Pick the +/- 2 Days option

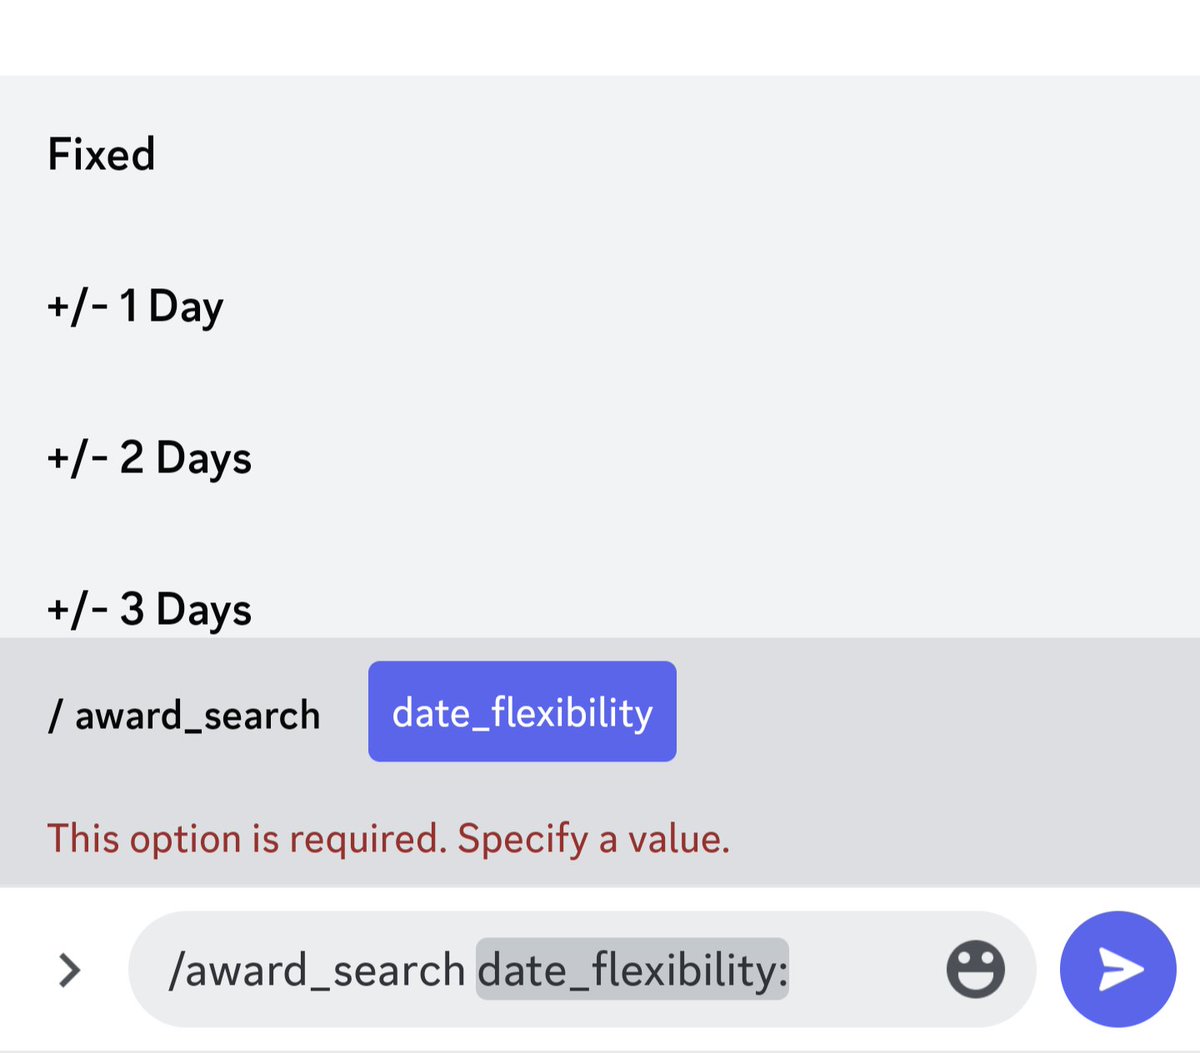(600, 458)
